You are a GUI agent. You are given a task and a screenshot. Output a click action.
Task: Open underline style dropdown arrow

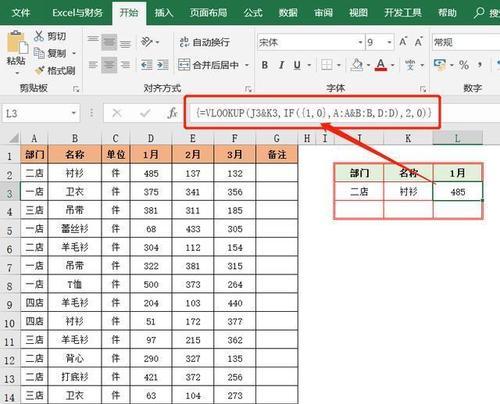(309, 65)
